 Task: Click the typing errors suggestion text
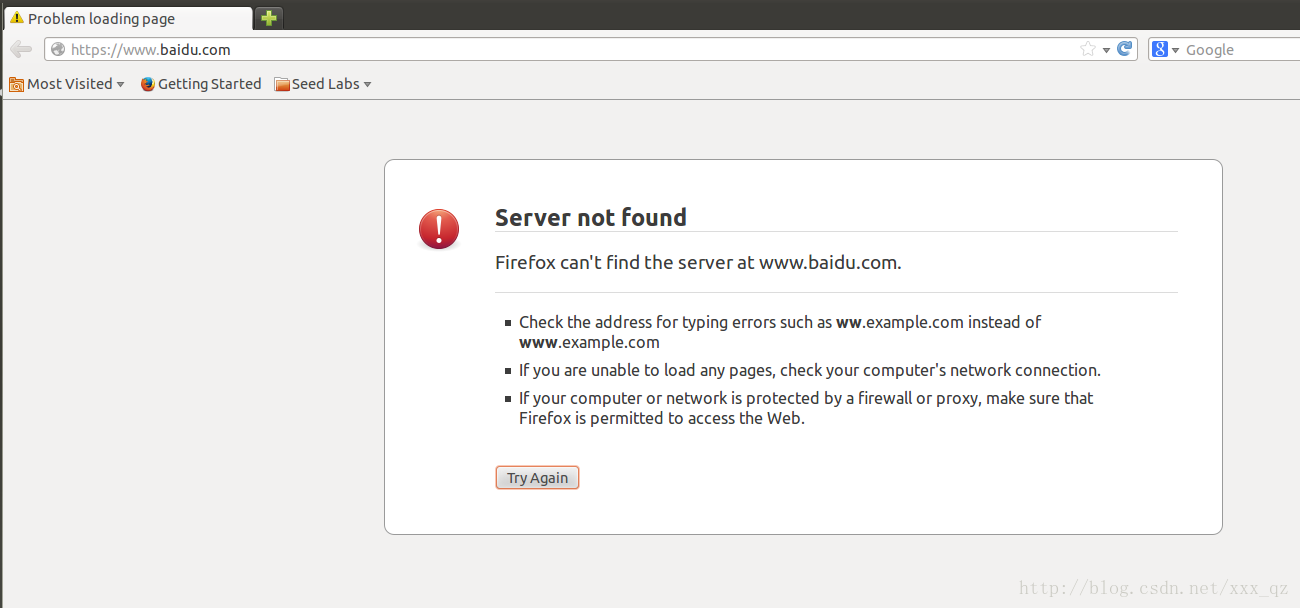click(780, 332)
